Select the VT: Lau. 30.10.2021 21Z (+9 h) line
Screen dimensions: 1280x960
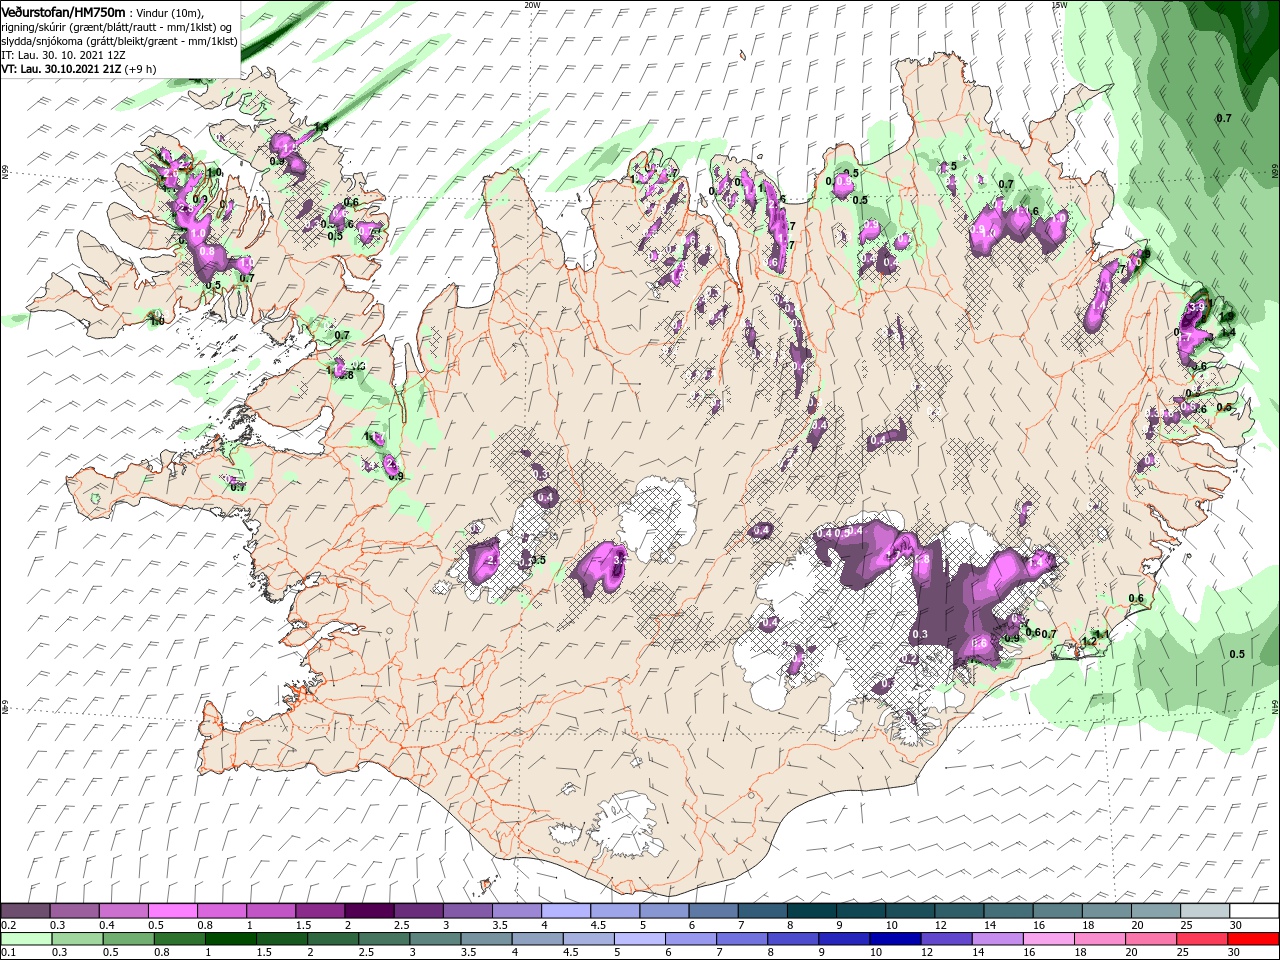click(78, 69)
